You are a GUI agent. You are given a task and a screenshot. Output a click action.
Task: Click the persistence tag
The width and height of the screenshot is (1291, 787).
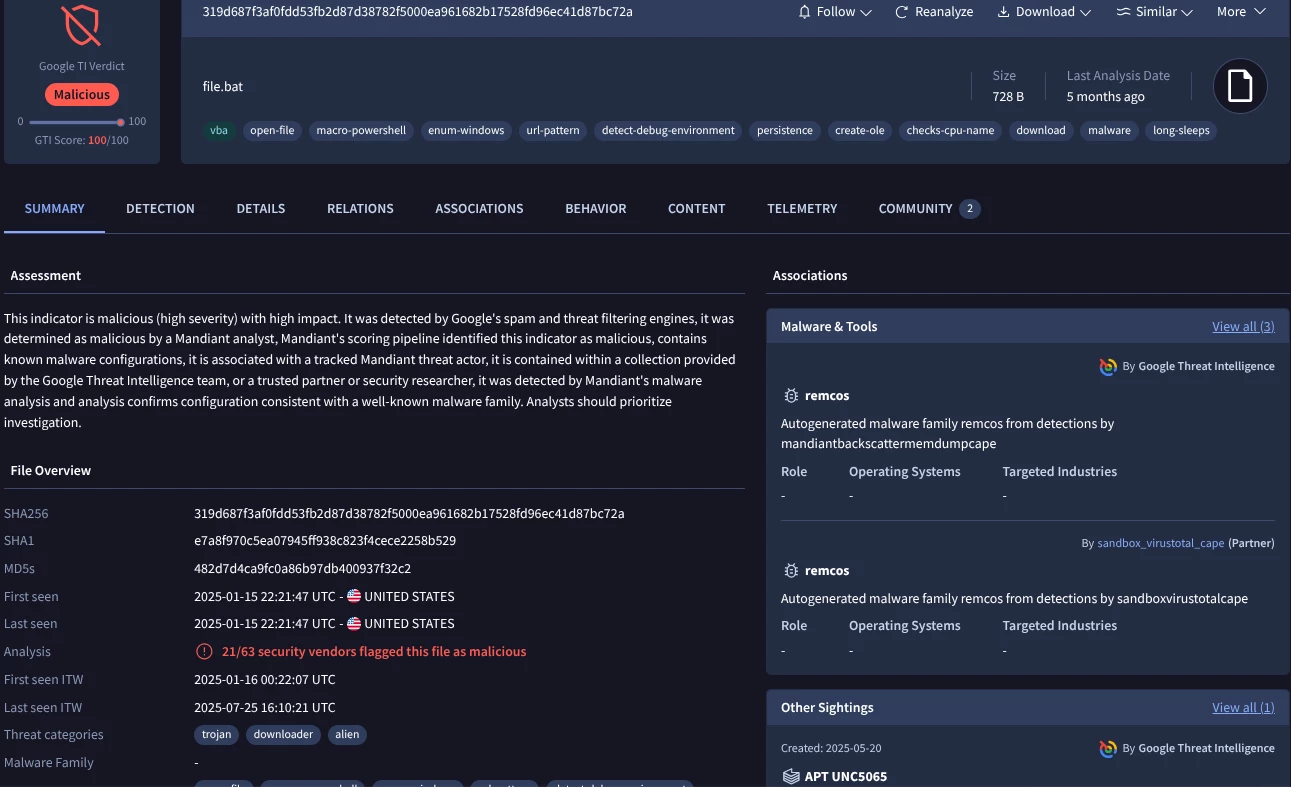785,130
